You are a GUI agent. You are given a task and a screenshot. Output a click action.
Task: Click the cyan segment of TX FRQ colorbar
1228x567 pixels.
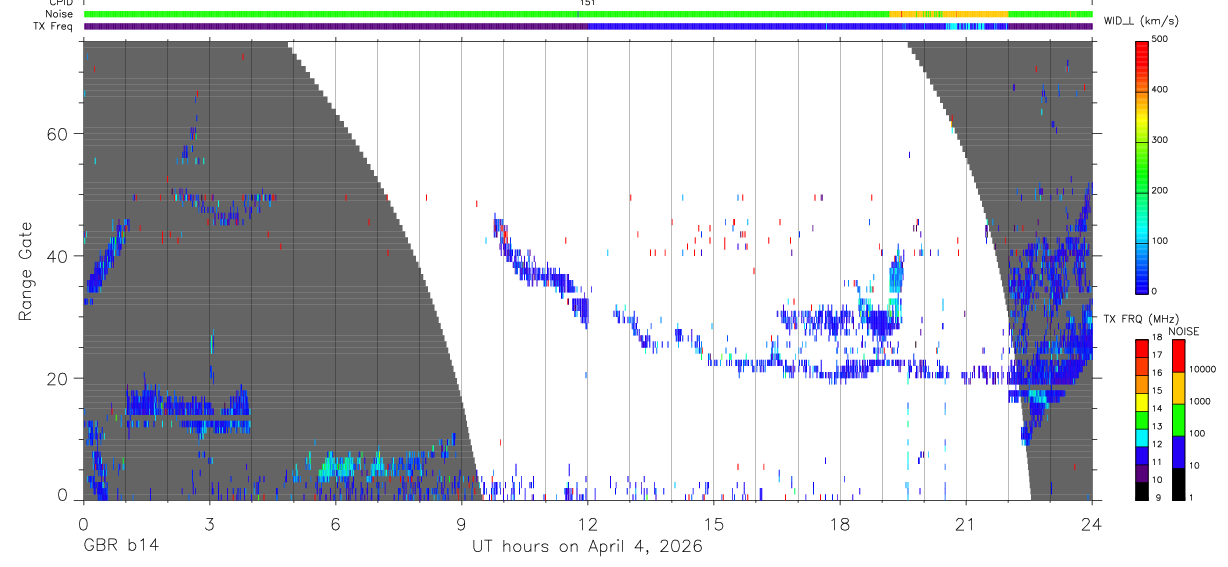[x=1141, y=438]
